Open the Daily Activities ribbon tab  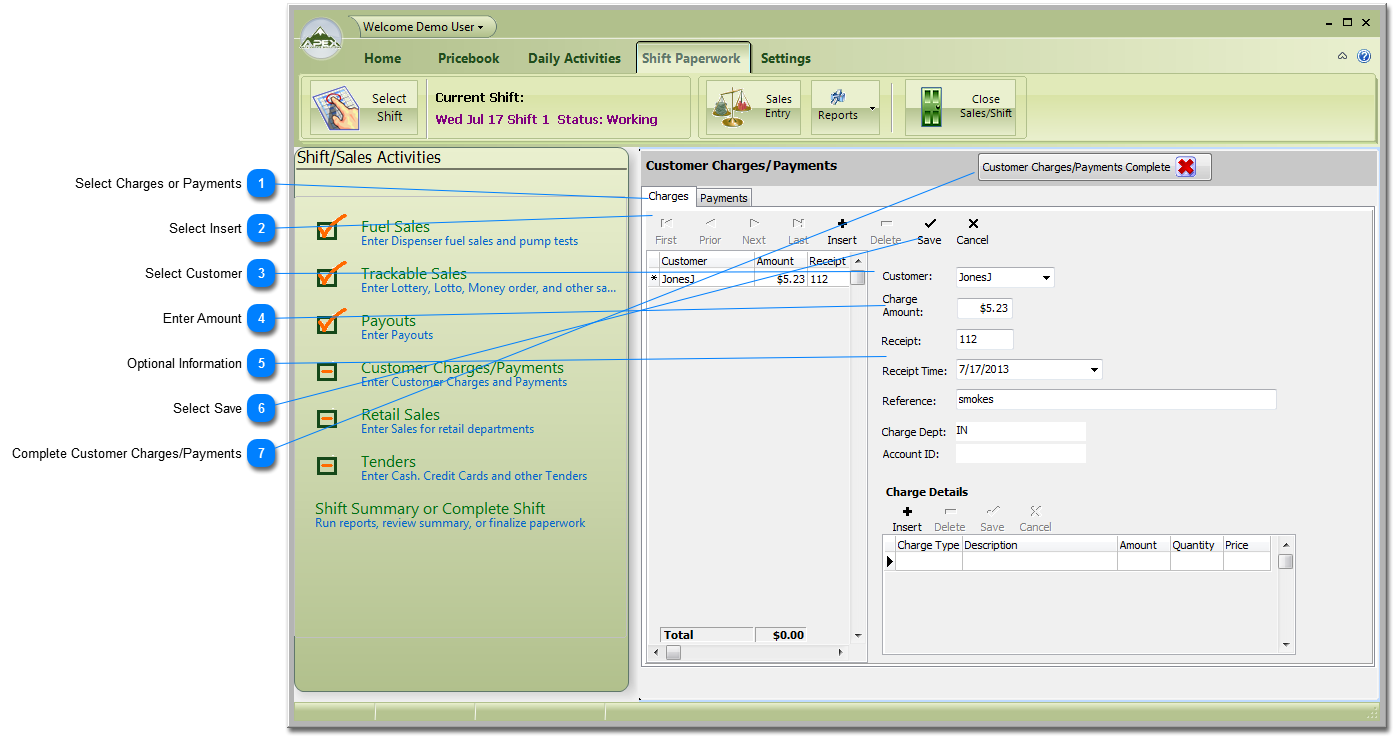[574, 58]
